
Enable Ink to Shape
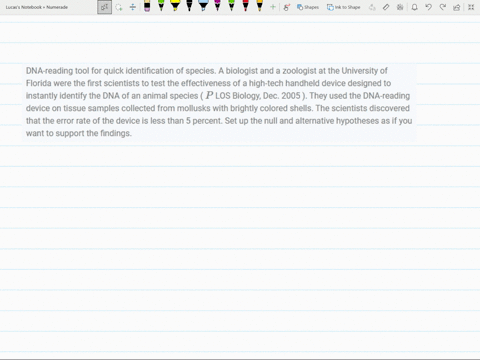(x=343, y=7)
